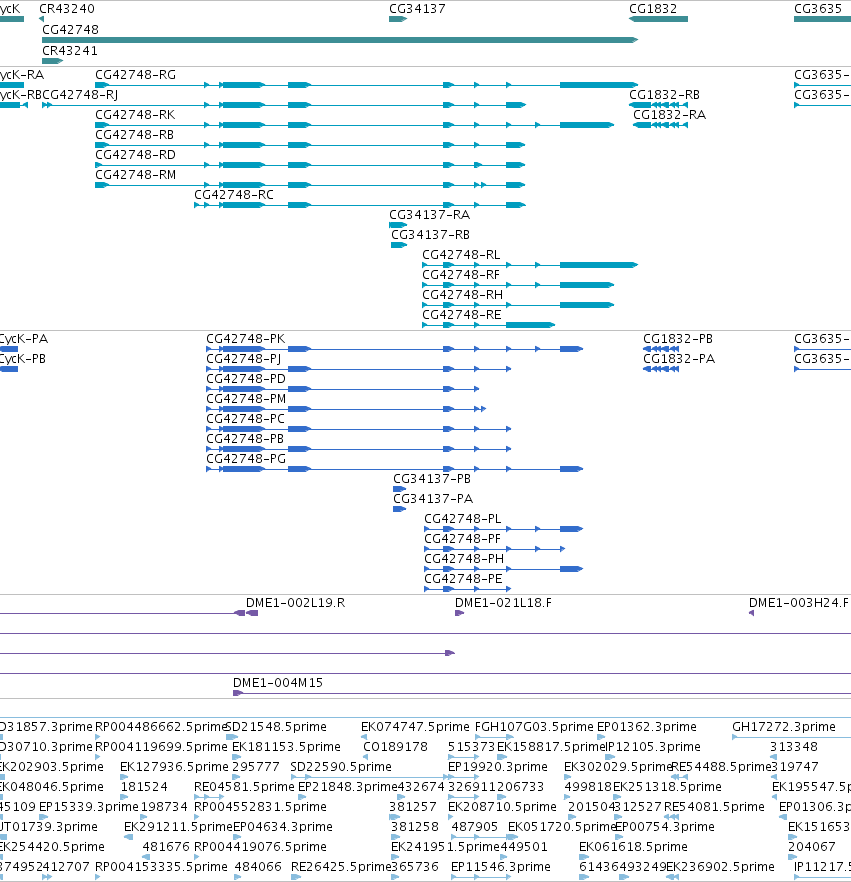Image resolution: width=851 pixels, height=882 pixels.
Task: Click protein CG1832-PA label
Action: 679,359
